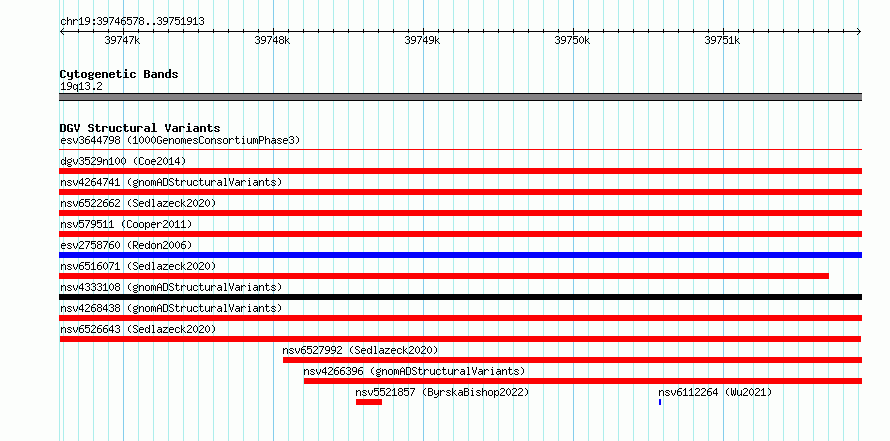890x441 pixels.
Task: Click nsv4333108 (gnomADStructuralVariants) text label
Action: point(171,287)
